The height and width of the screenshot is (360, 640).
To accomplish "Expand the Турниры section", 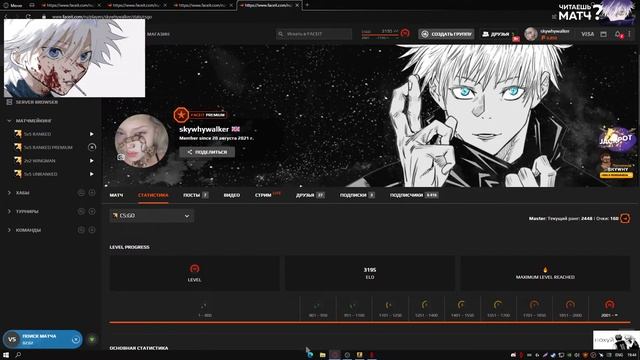I will pyautogui.click(x=9, y=211).
